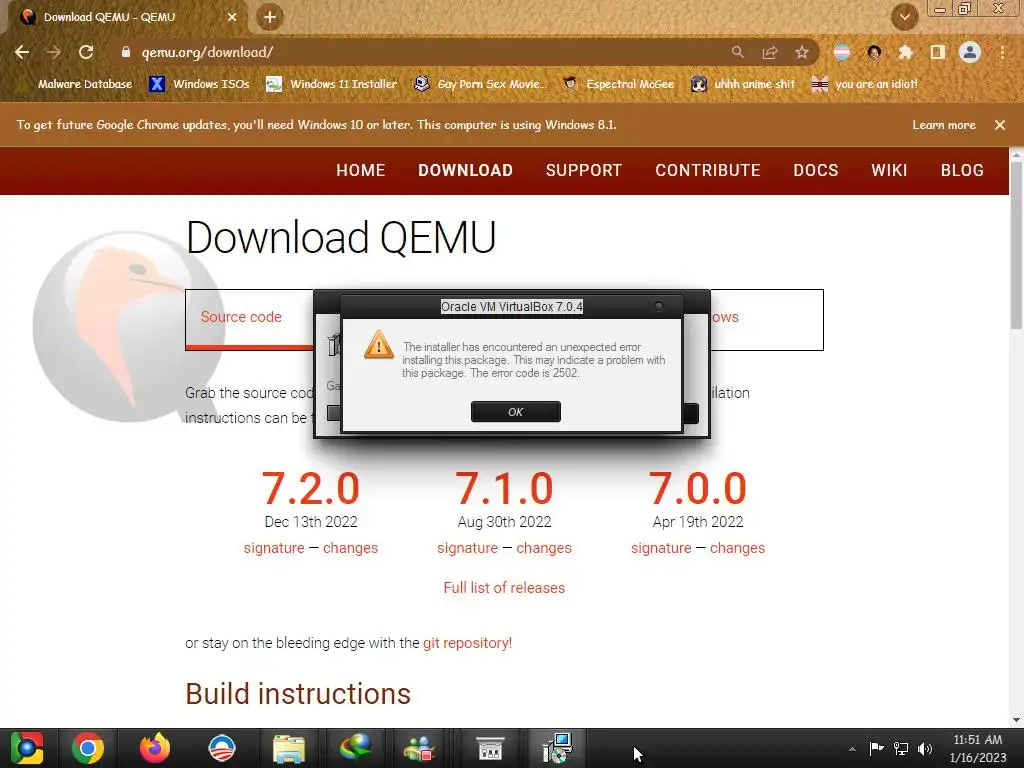1024x768 pixels.
Task: Follow the git repository link
Action: point(468,643)
